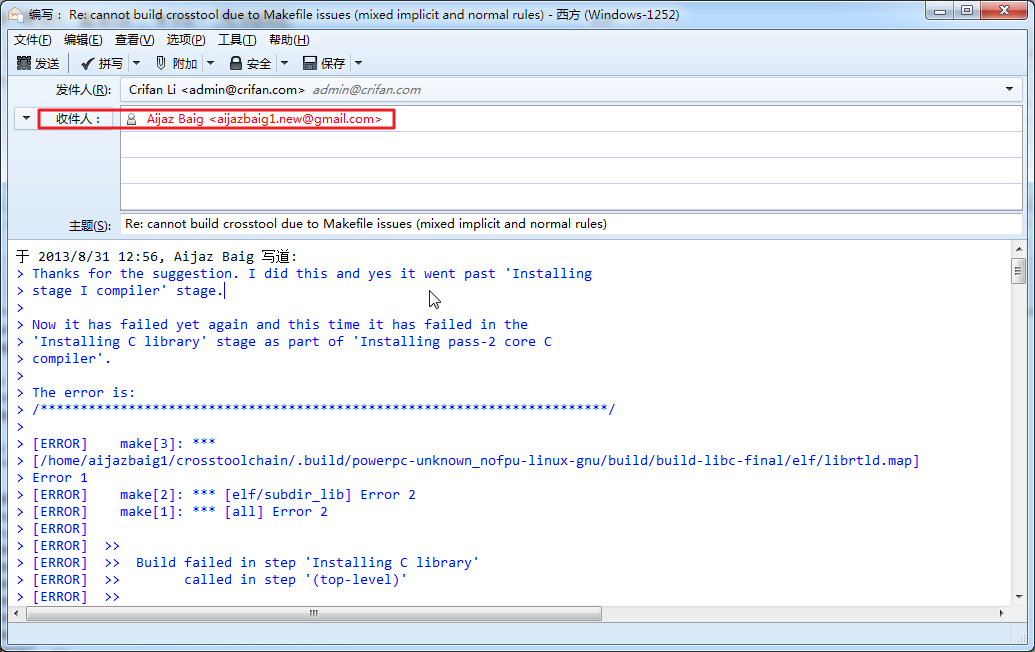Expand the sender (发件人) account dropdown
Image resolution: width=1035 pixels, height=652 pixels.
tap(1009, 89)
